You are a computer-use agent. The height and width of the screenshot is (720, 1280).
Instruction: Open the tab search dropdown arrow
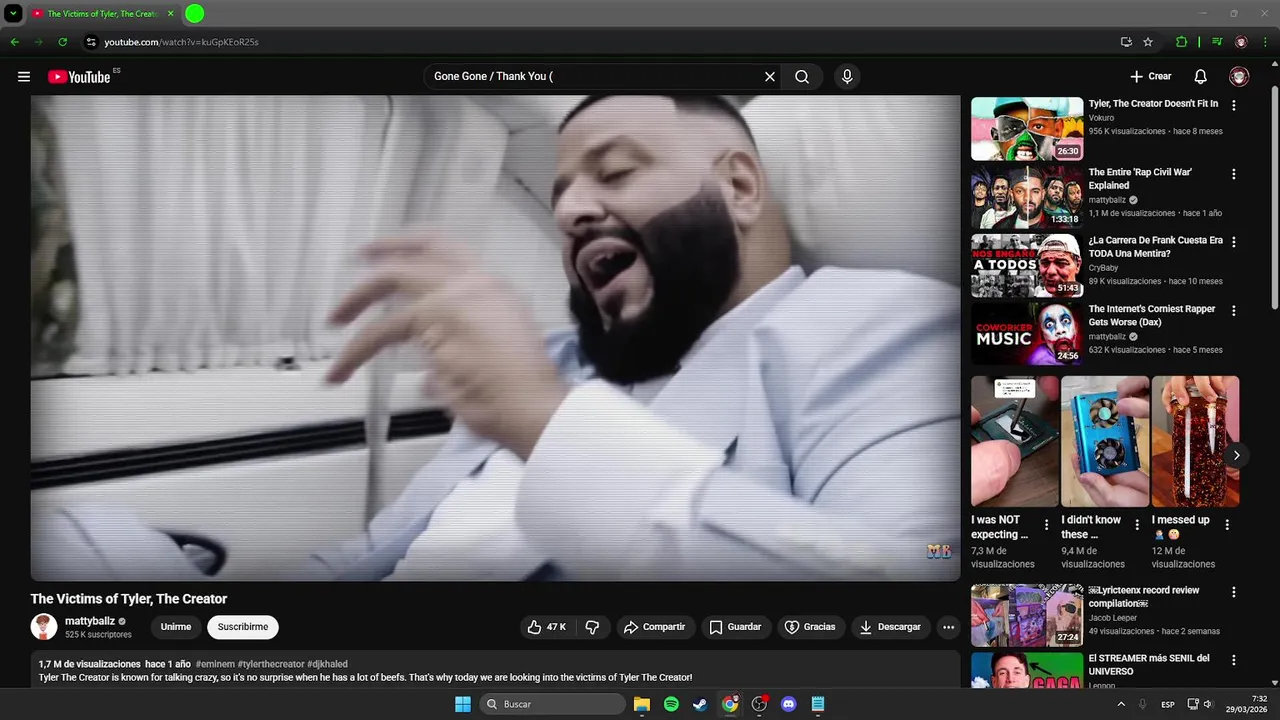(x=13, y=14)
